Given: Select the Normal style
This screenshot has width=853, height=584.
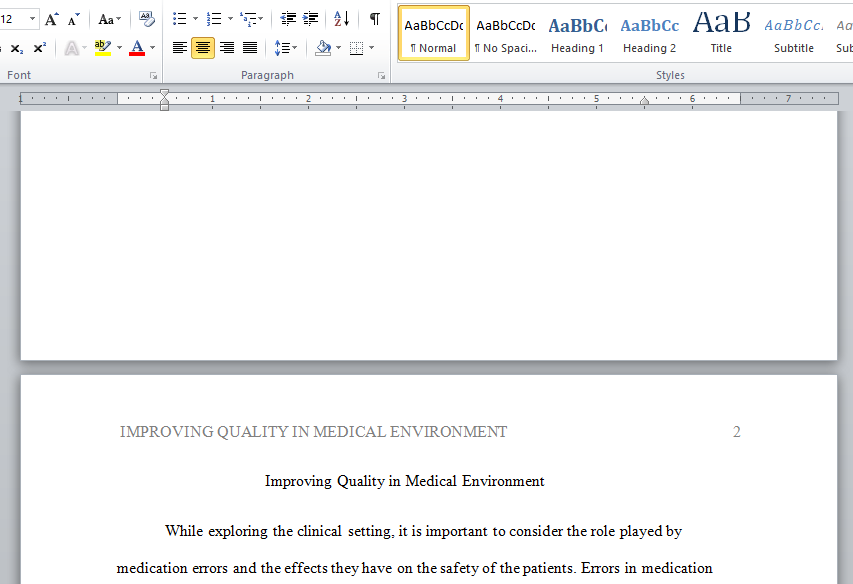Looking at the screenshot, I should pyautogui.click(x=434, y=34).
